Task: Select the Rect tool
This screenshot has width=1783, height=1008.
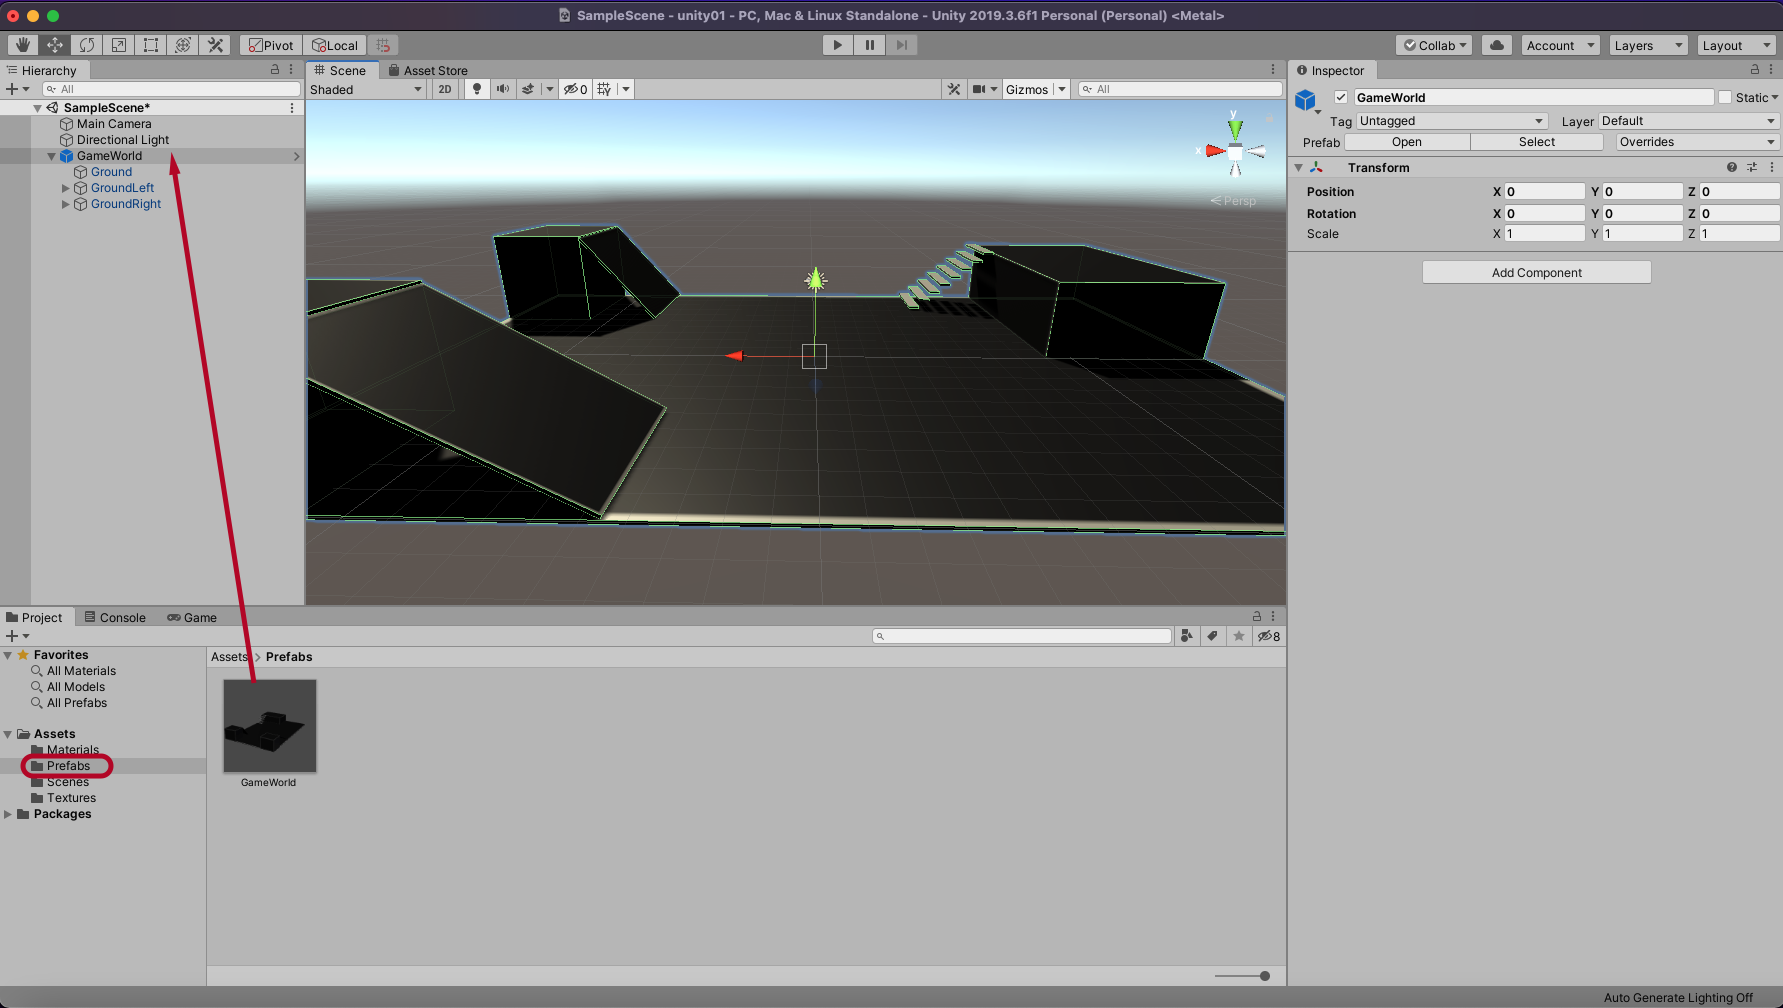Action: (151, 45)
